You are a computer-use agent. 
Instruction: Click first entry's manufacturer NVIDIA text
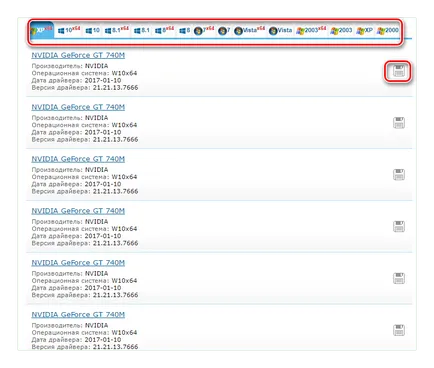tap(96, 66)
